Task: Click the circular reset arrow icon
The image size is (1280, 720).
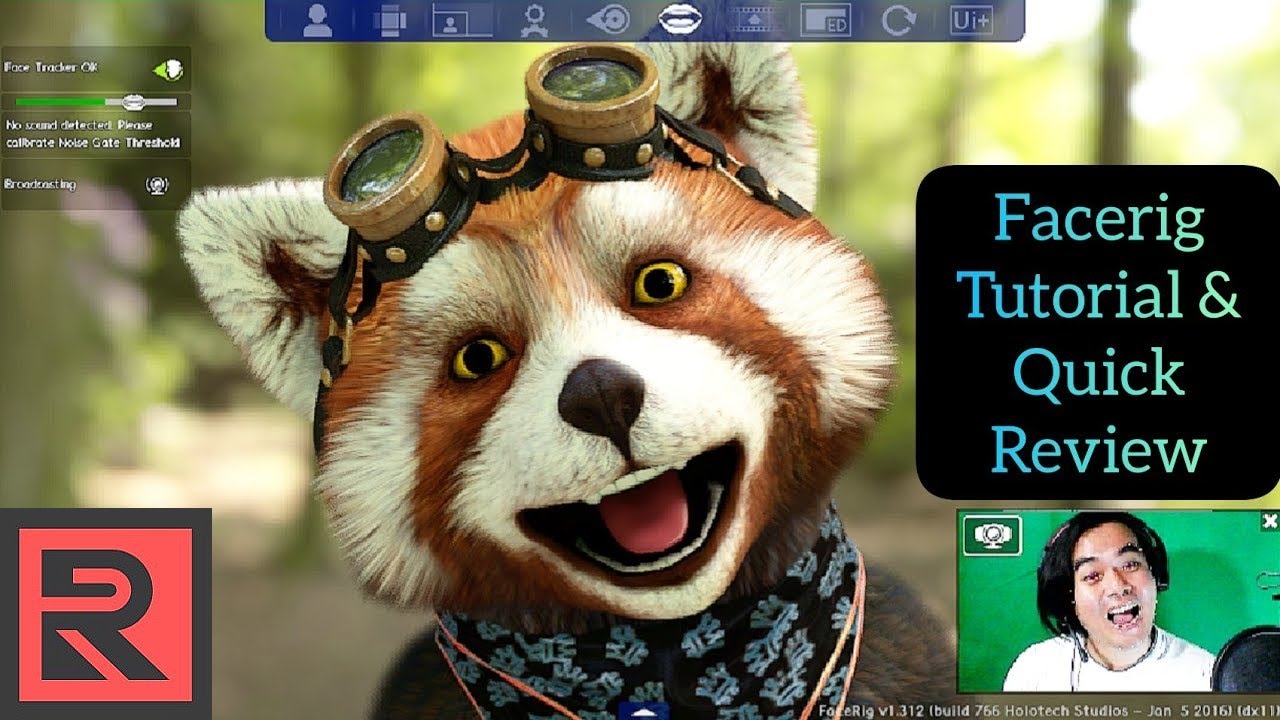Action: [x=898, y=20]
